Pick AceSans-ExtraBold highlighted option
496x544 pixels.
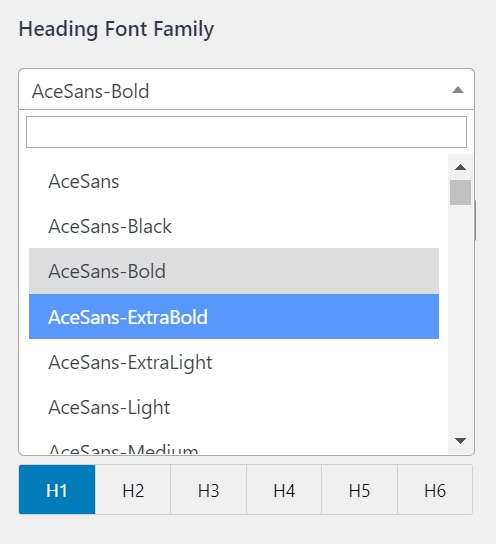click(x=234, y=316)
